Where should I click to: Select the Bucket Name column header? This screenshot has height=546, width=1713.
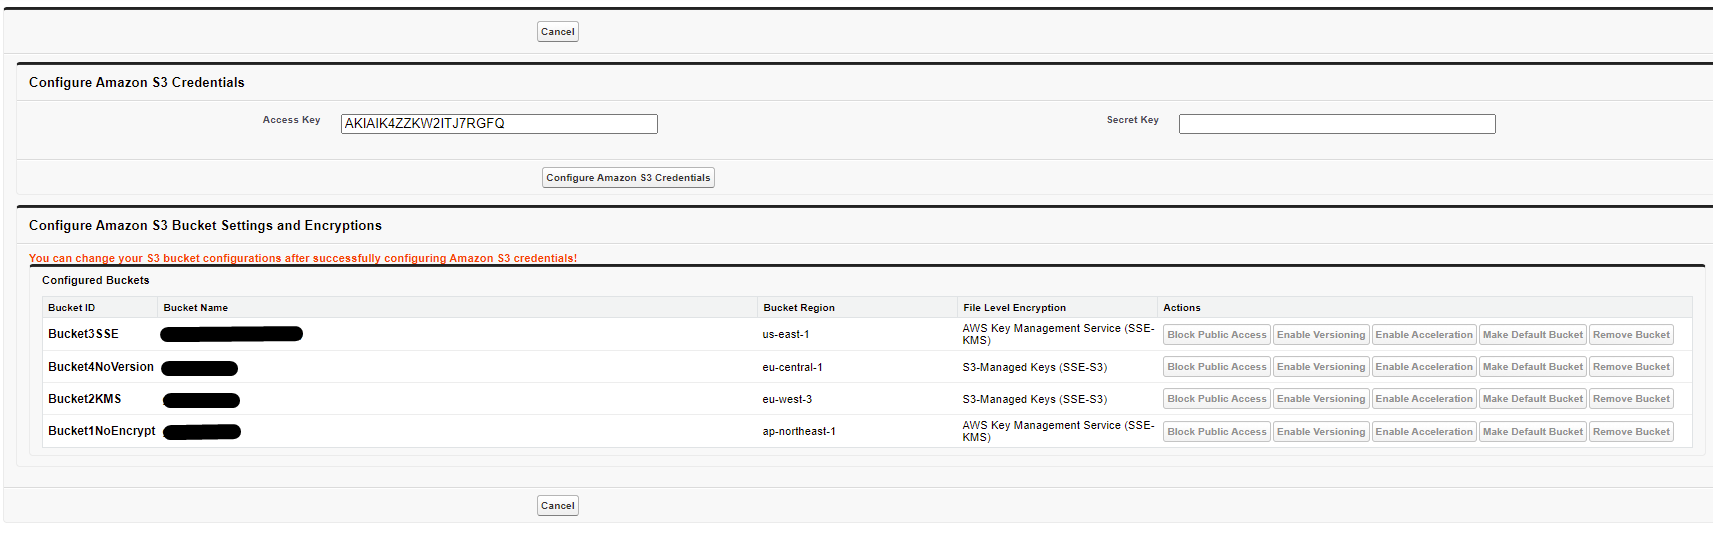coord(196,308)
